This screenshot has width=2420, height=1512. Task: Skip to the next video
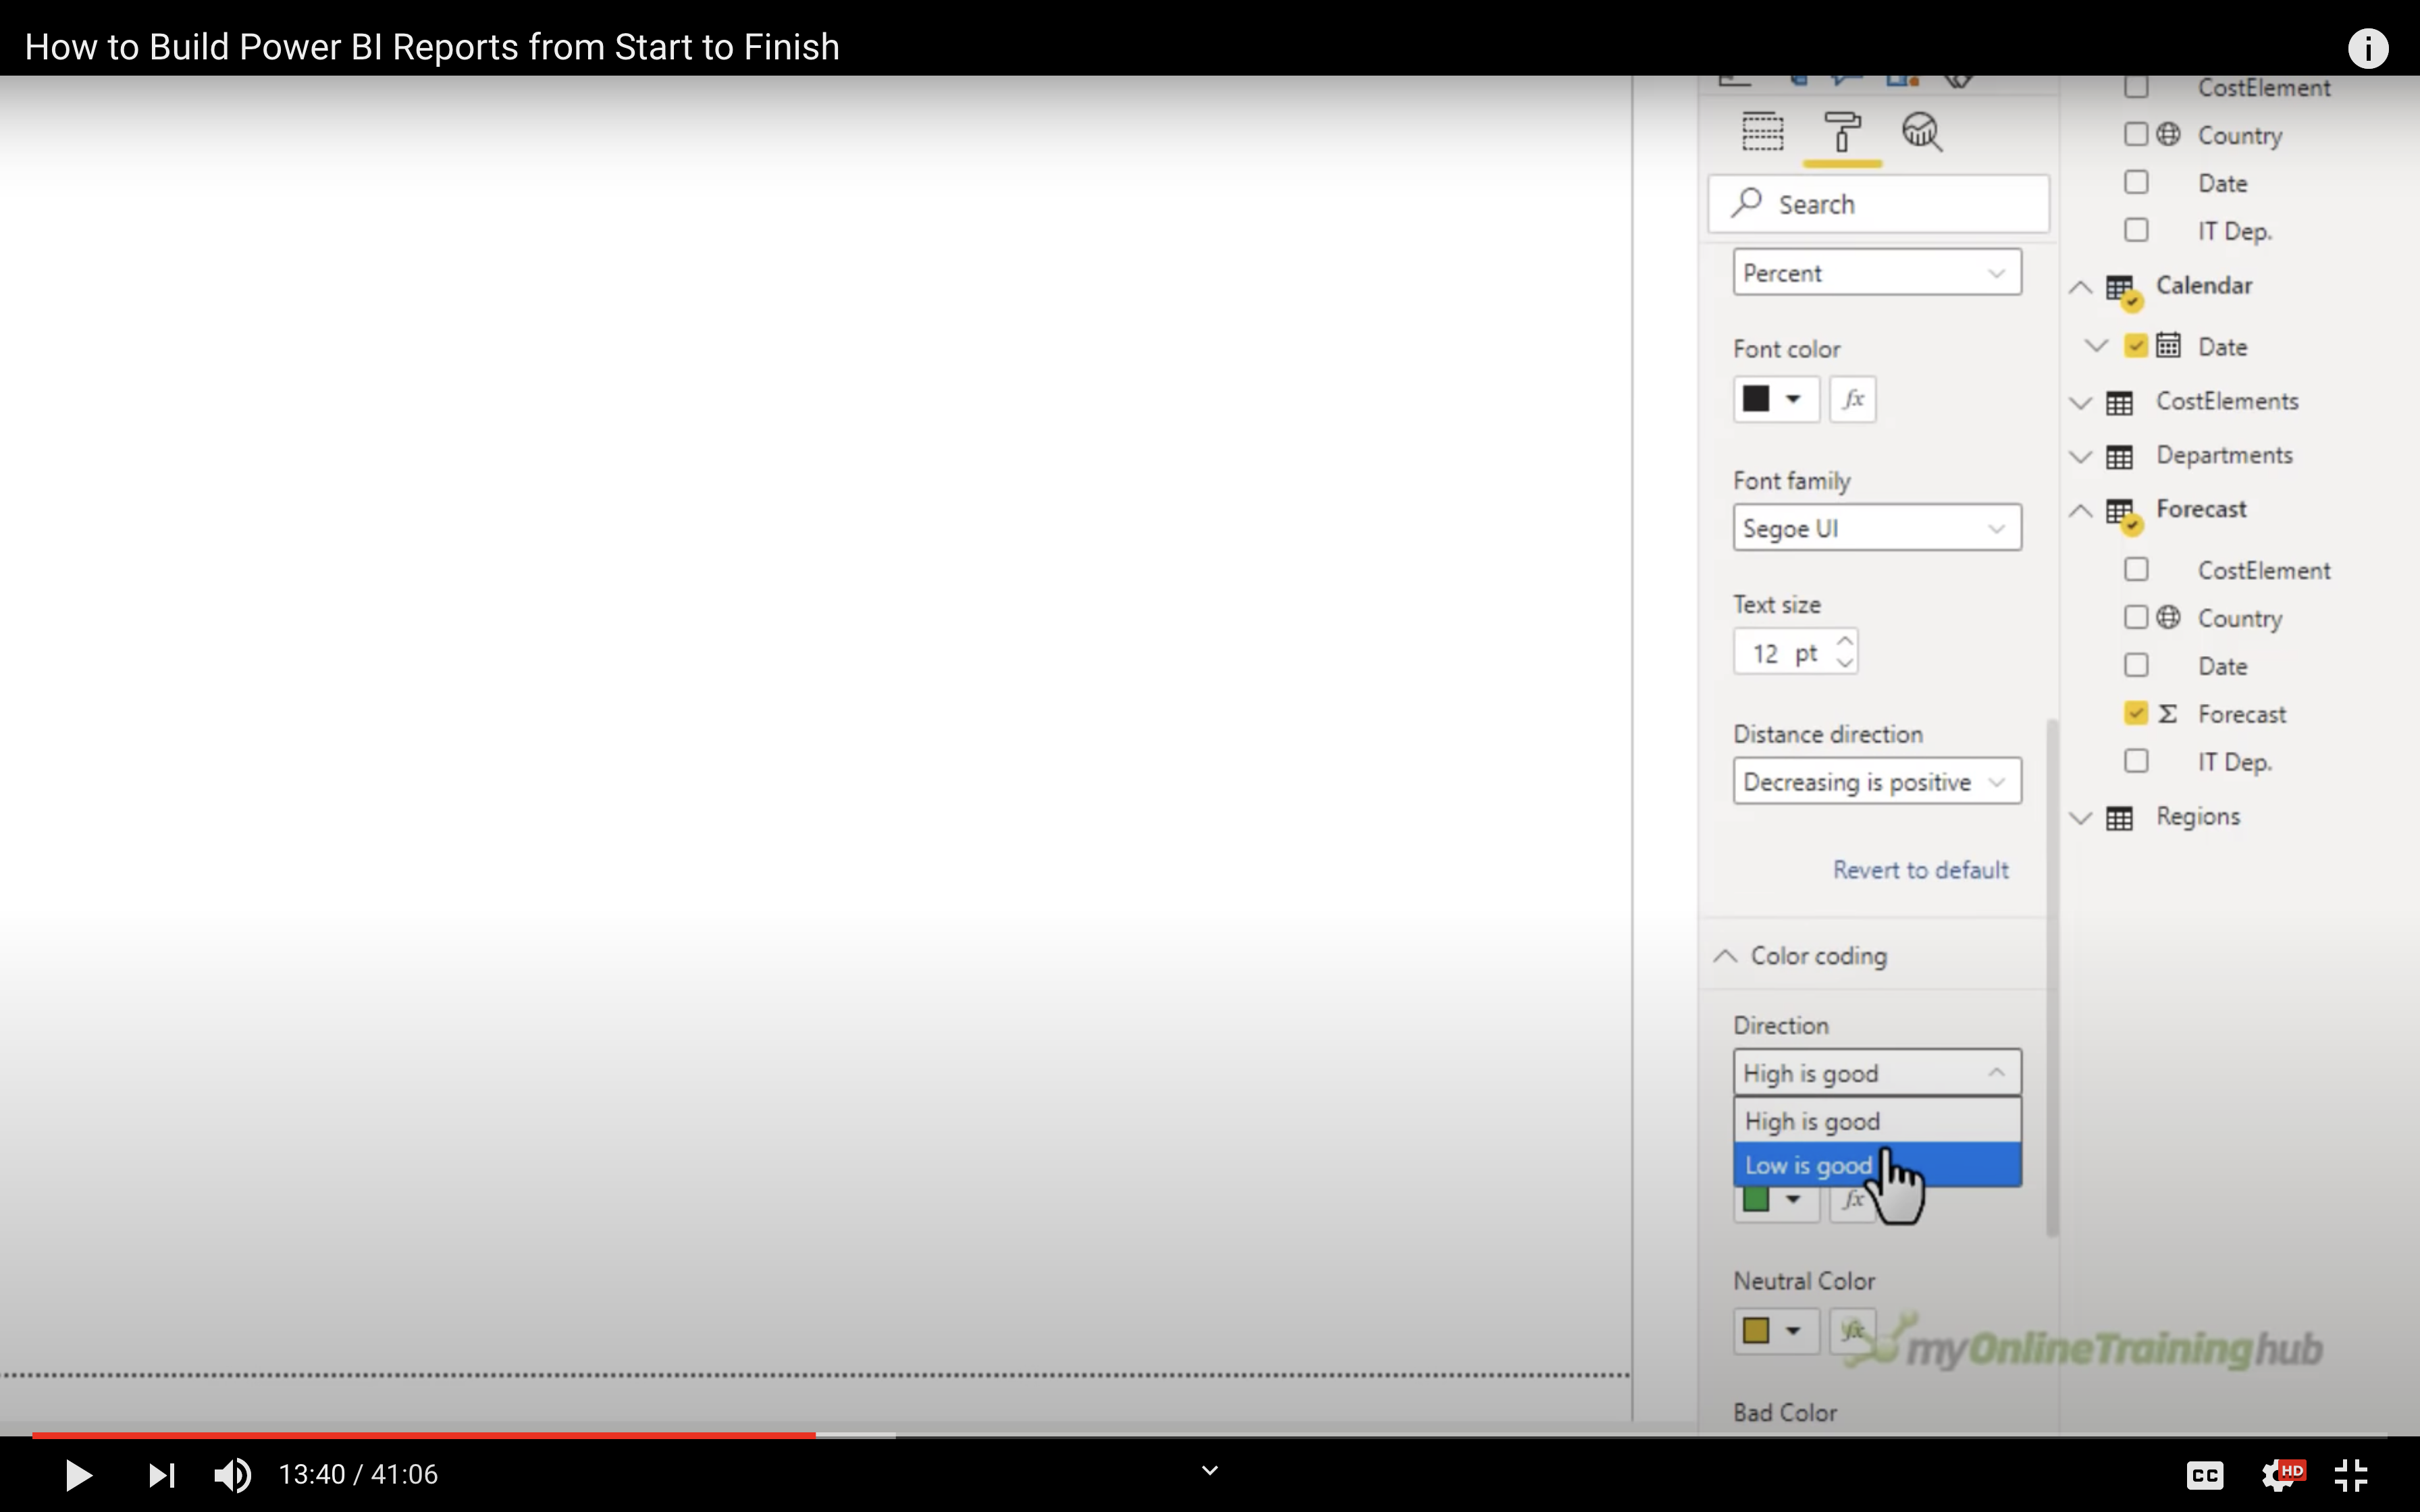161,1474
